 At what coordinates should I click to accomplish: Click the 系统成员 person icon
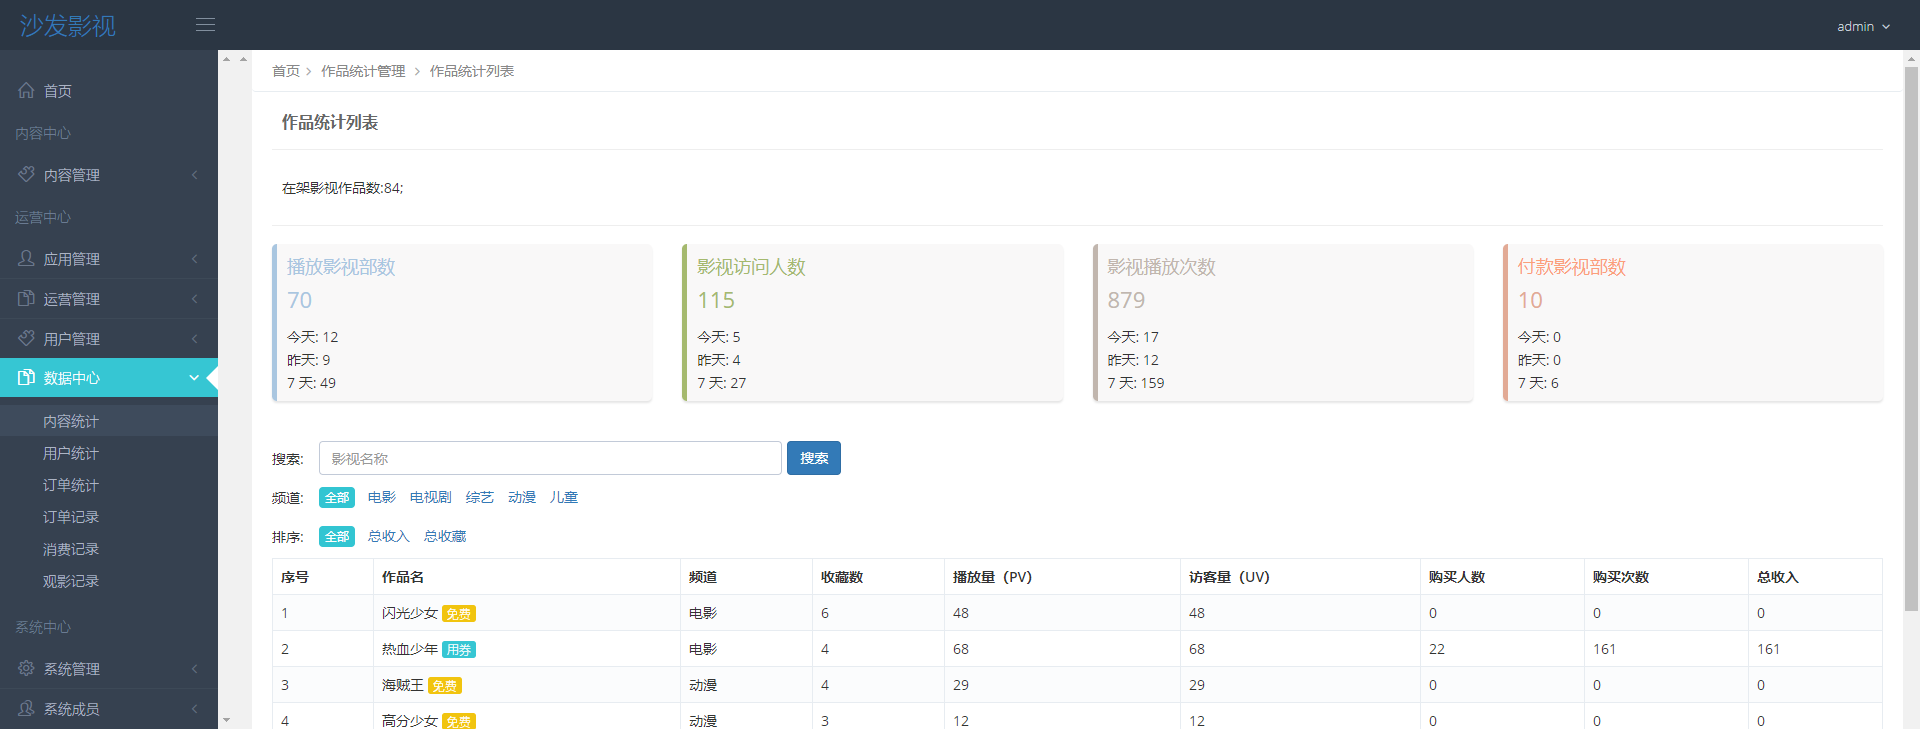click(26, 708)
